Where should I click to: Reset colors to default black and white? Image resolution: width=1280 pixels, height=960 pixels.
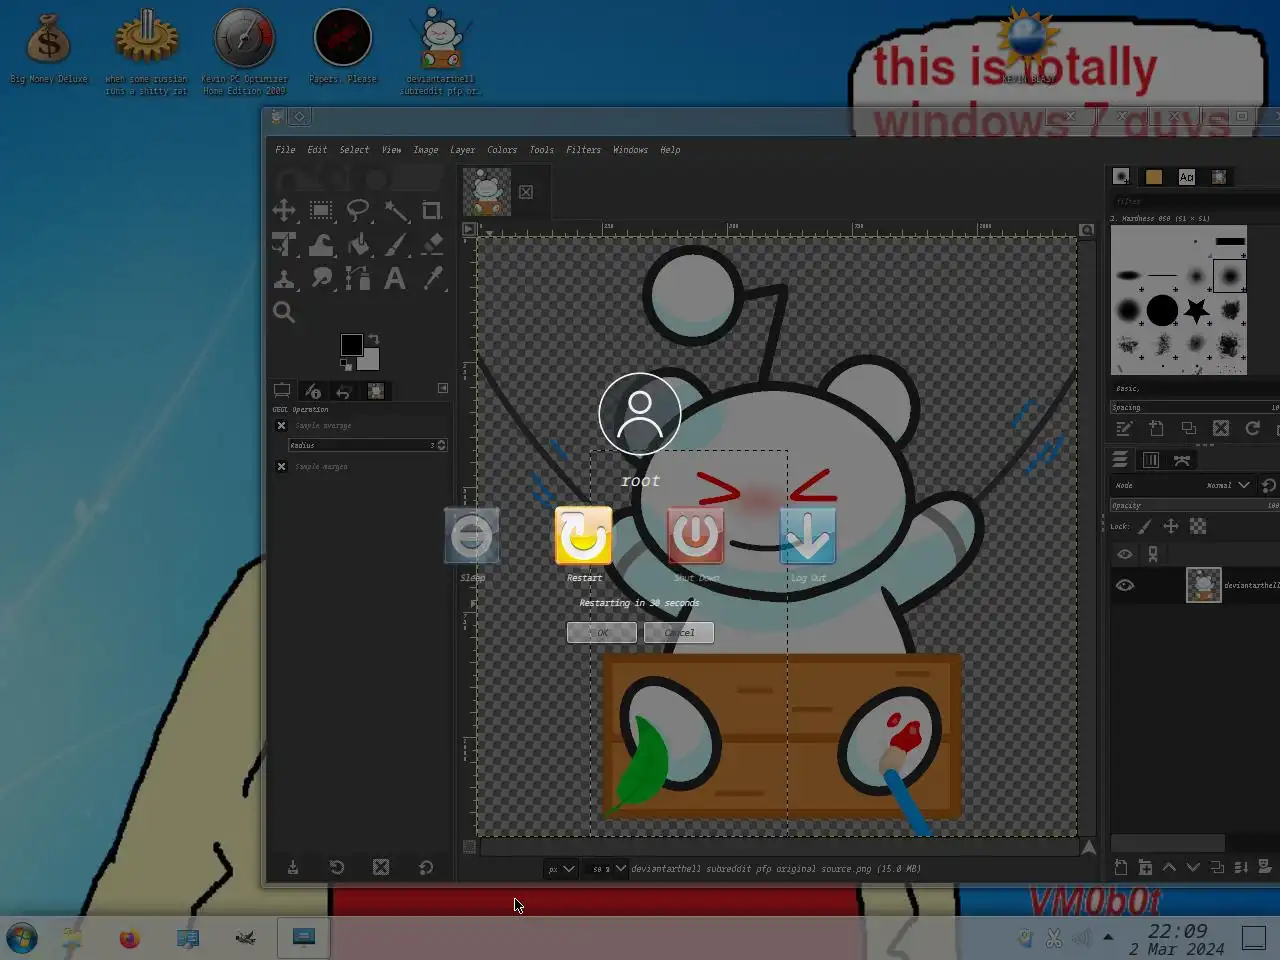[346, 365]
